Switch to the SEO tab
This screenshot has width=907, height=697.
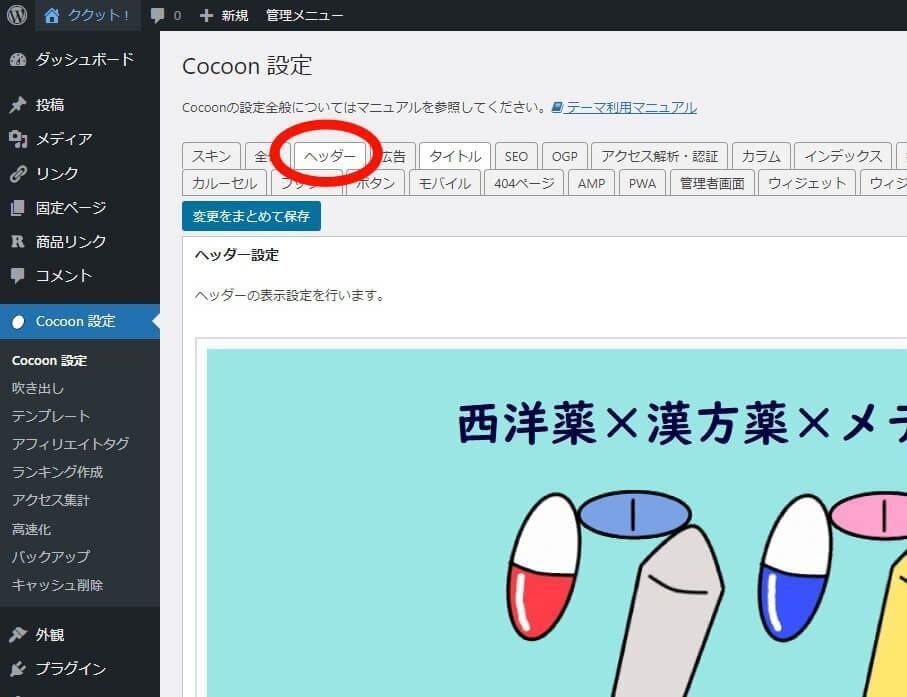tap(516, 156)
